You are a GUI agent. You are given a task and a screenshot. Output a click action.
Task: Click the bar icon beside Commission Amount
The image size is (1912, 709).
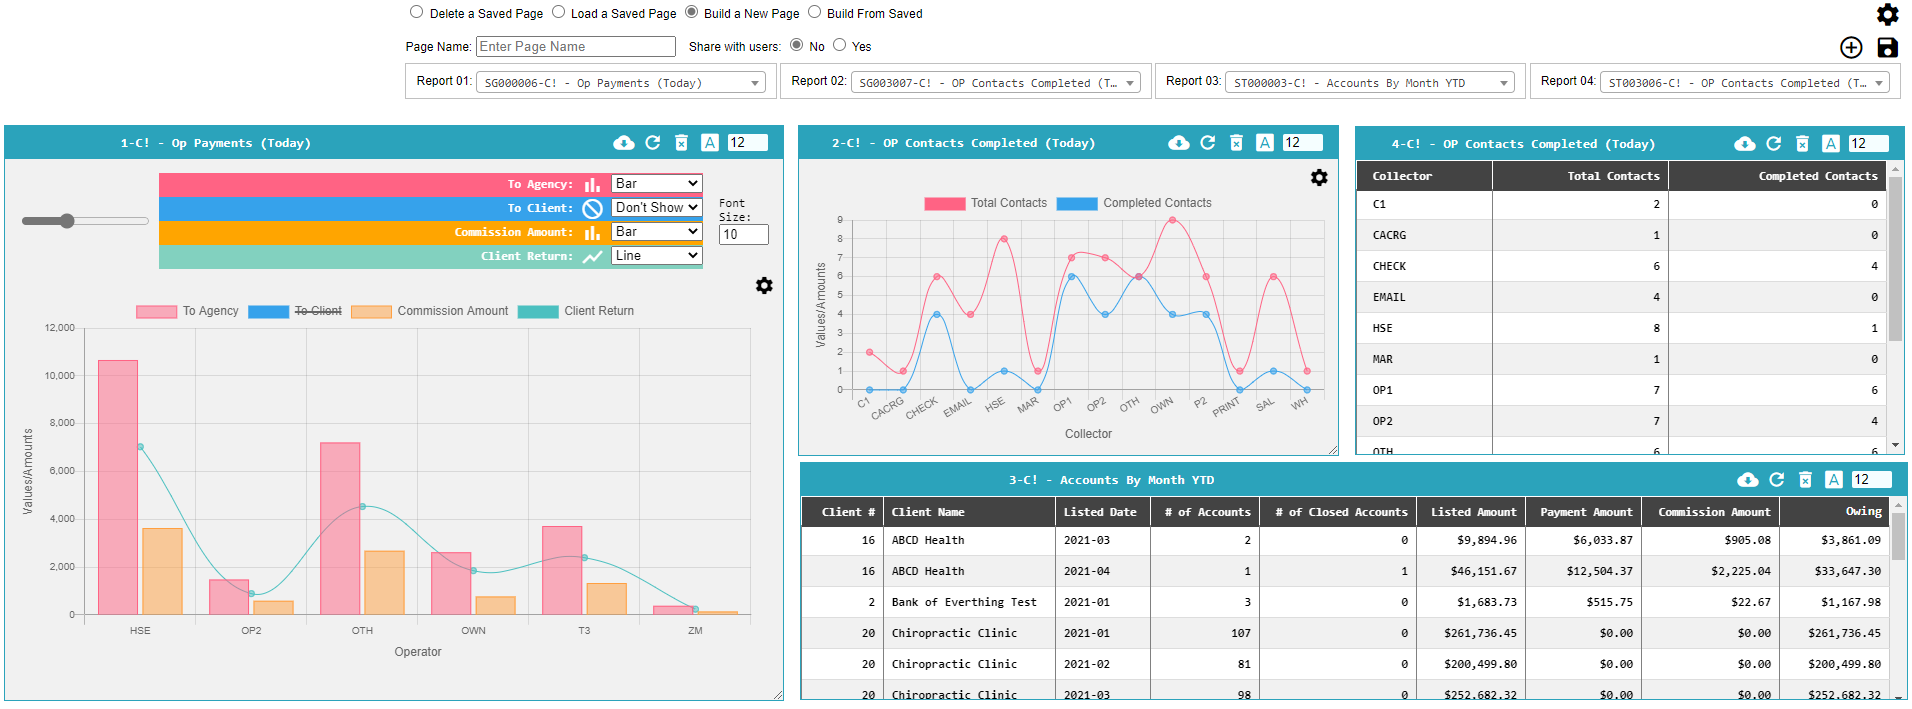[593, 232]
